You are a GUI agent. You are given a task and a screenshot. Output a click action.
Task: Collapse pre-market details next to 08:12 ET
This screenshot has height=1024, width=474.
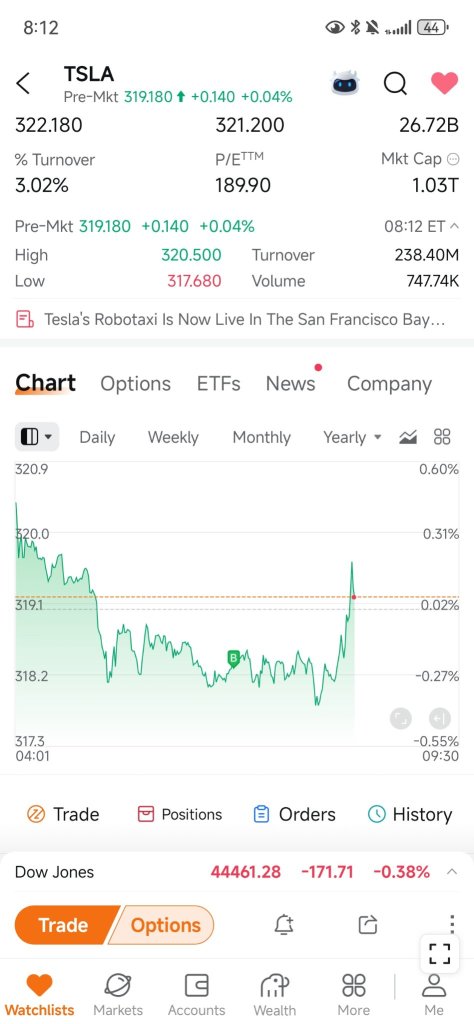454,227
